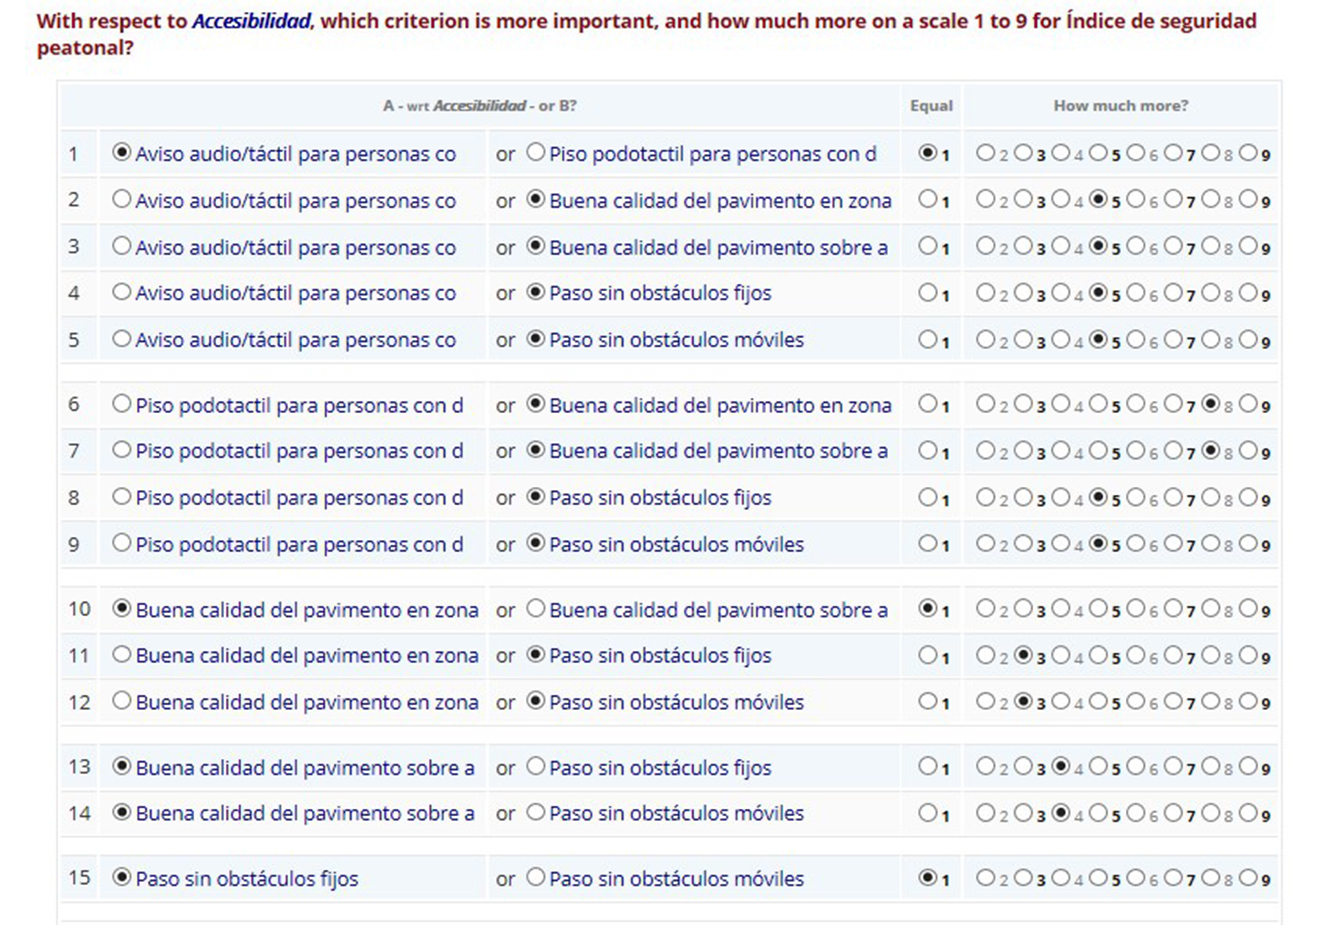The image size is (1317, 925).
Task: Select 'Aviso audio/táctil' option A in row 3
Action: coord(122,246)
